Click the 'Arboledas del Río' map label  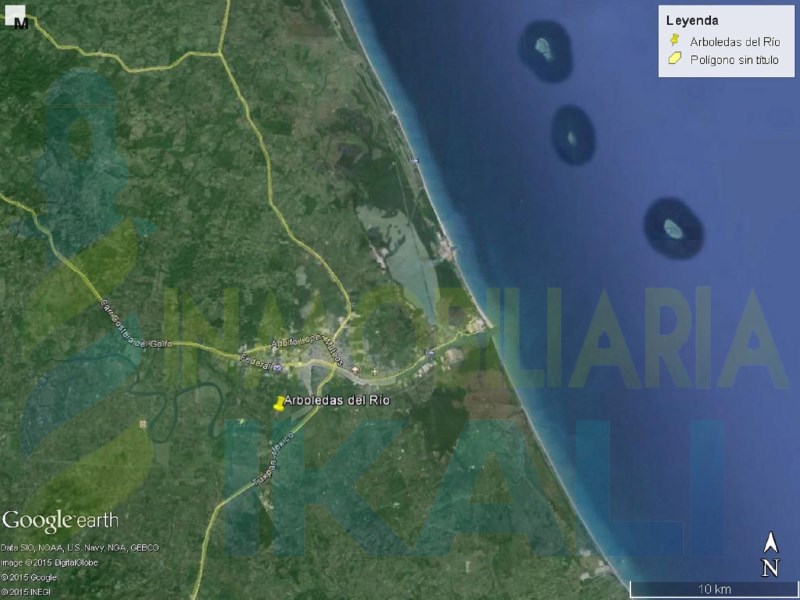[337, 400]
